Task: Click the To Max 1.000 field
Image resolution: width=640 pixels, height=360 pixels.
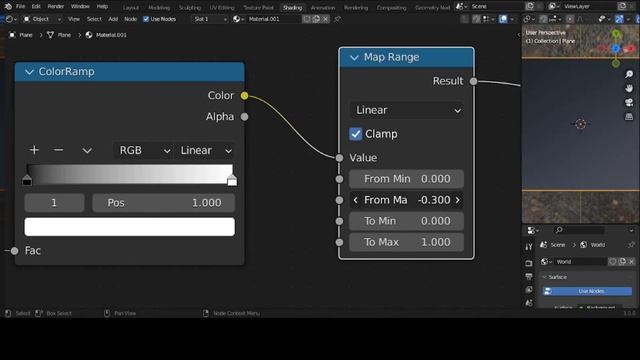Action: (407, 242)
